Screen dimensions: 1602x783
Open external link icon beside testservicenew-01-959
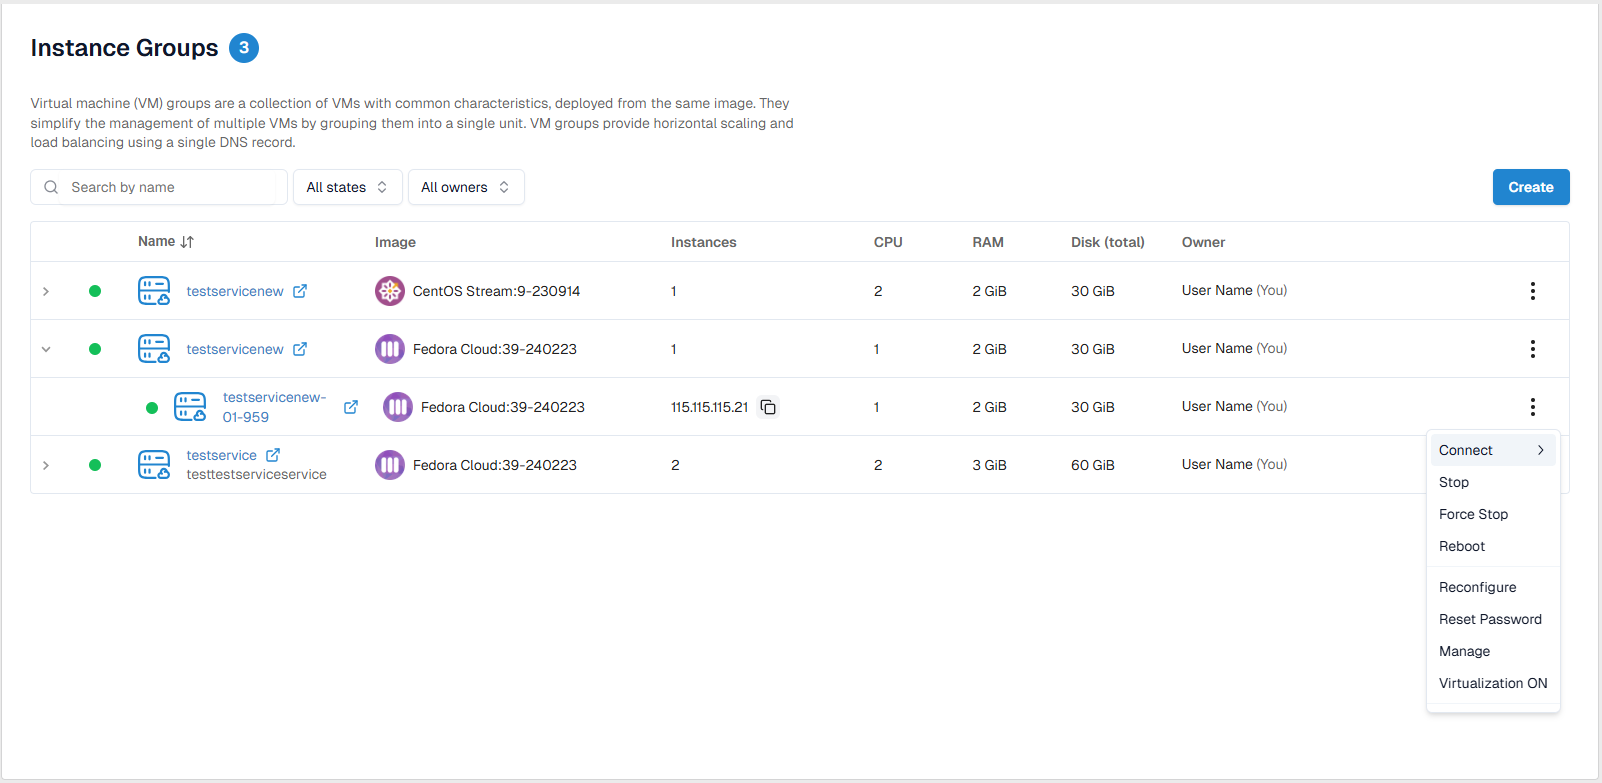351,407
